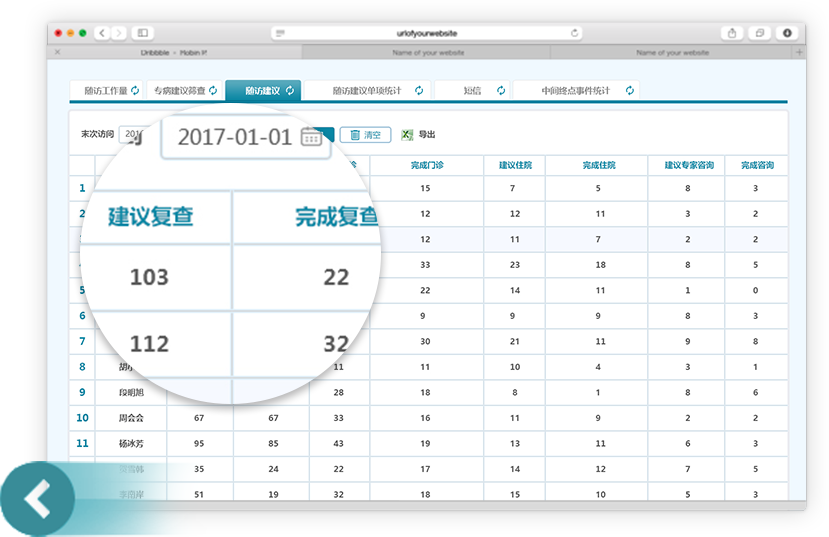Click the calendar icon beside the 2017-01-01 date
This screenshot has height=537, width=829.
[x=314, y=137]
